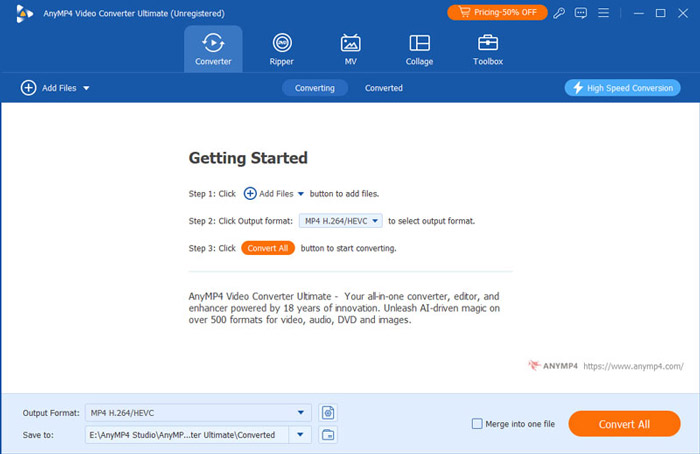The height and width of the screenshot is (454, 700).
Task: Close the AnyMP4 window
Action: coord(683,13)
